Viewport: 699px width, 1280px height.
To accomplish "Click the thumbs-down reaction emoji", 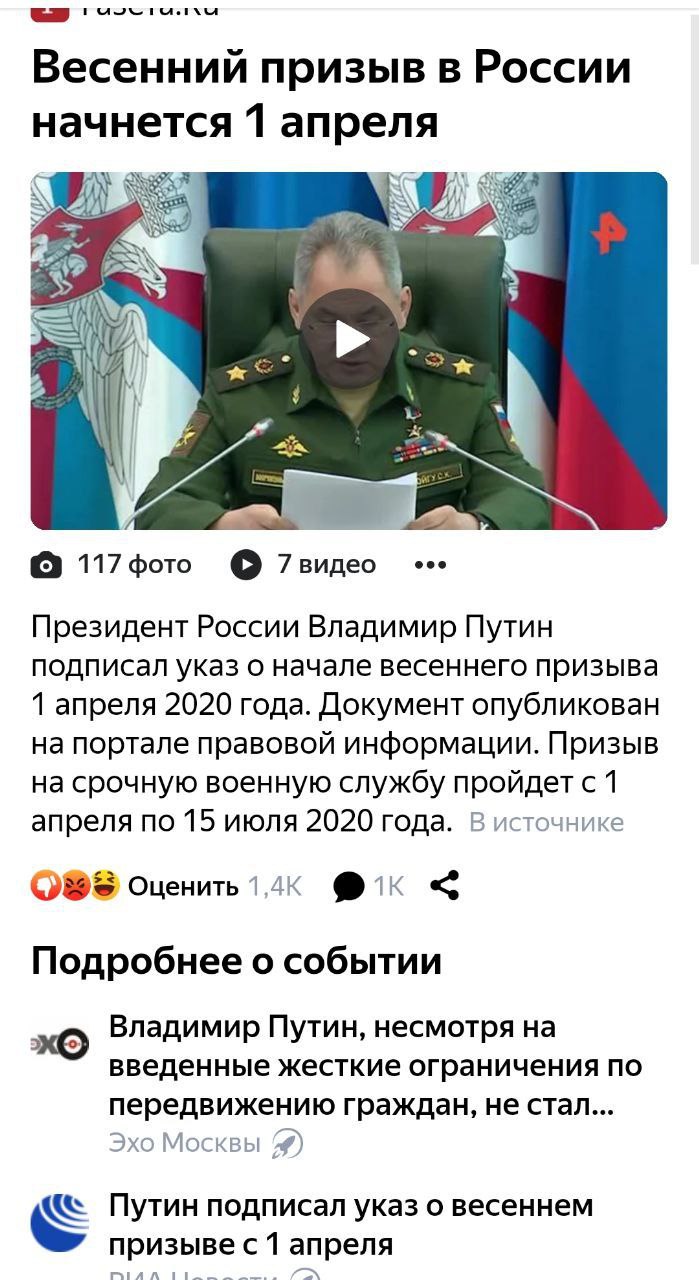I will click(x=45, y=885).
